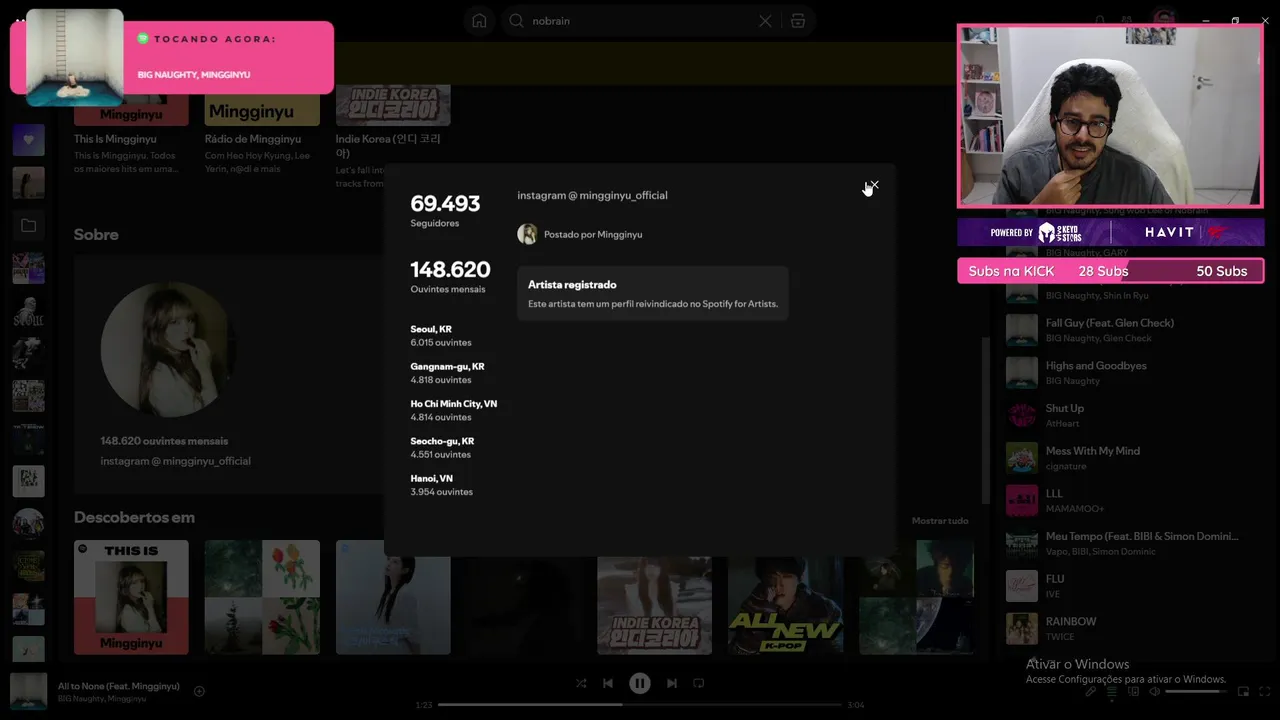
Task: Skip to previous track
Action: (x=608, y=683)
